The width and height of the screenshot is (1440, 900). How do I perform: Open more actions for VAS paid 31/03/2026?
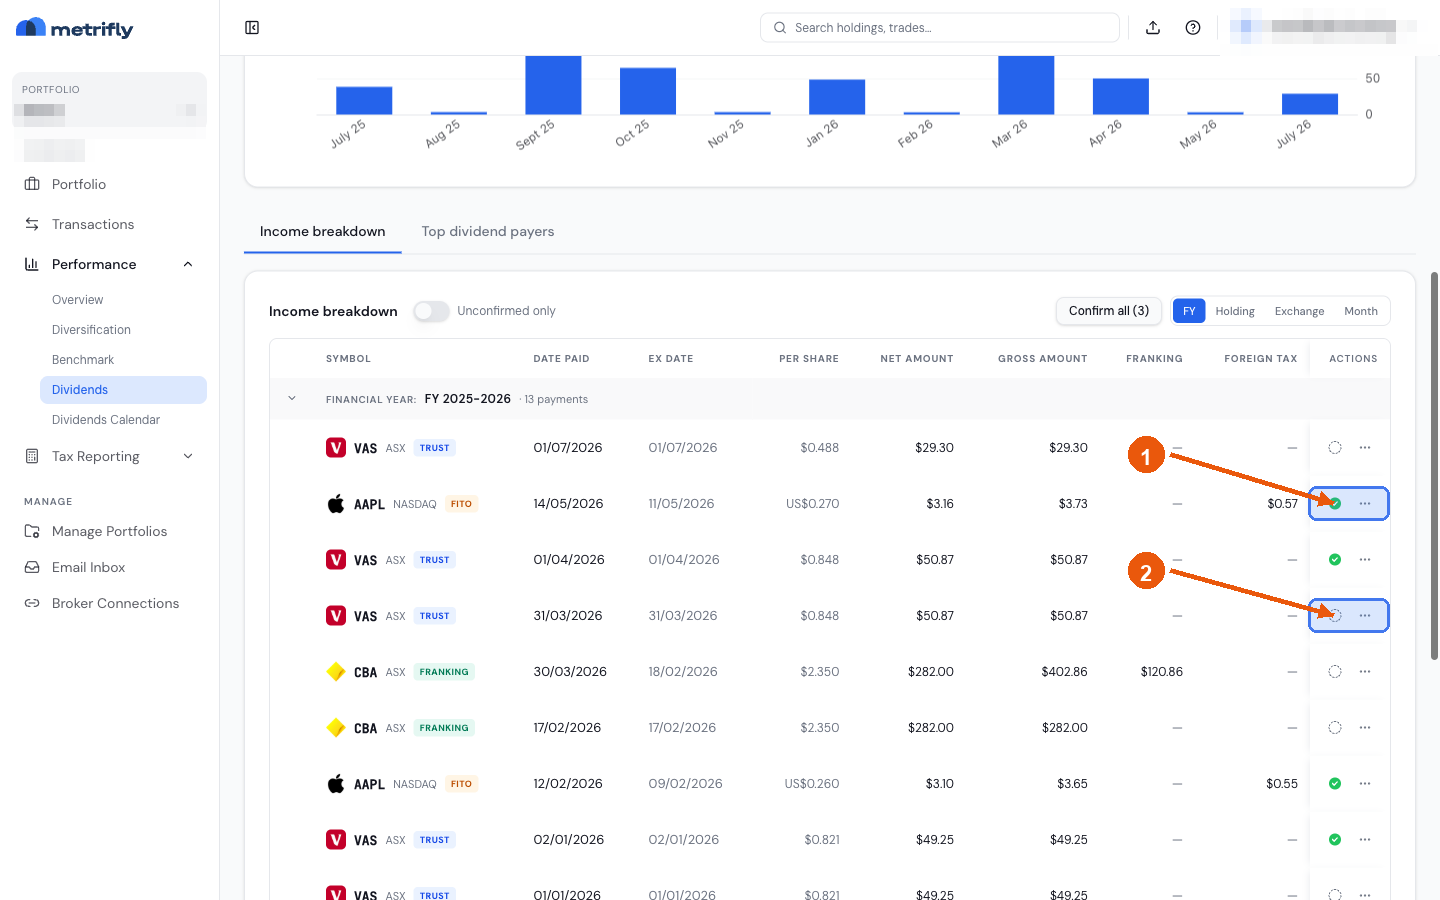pyautogui.click(x=1365, y=616)
